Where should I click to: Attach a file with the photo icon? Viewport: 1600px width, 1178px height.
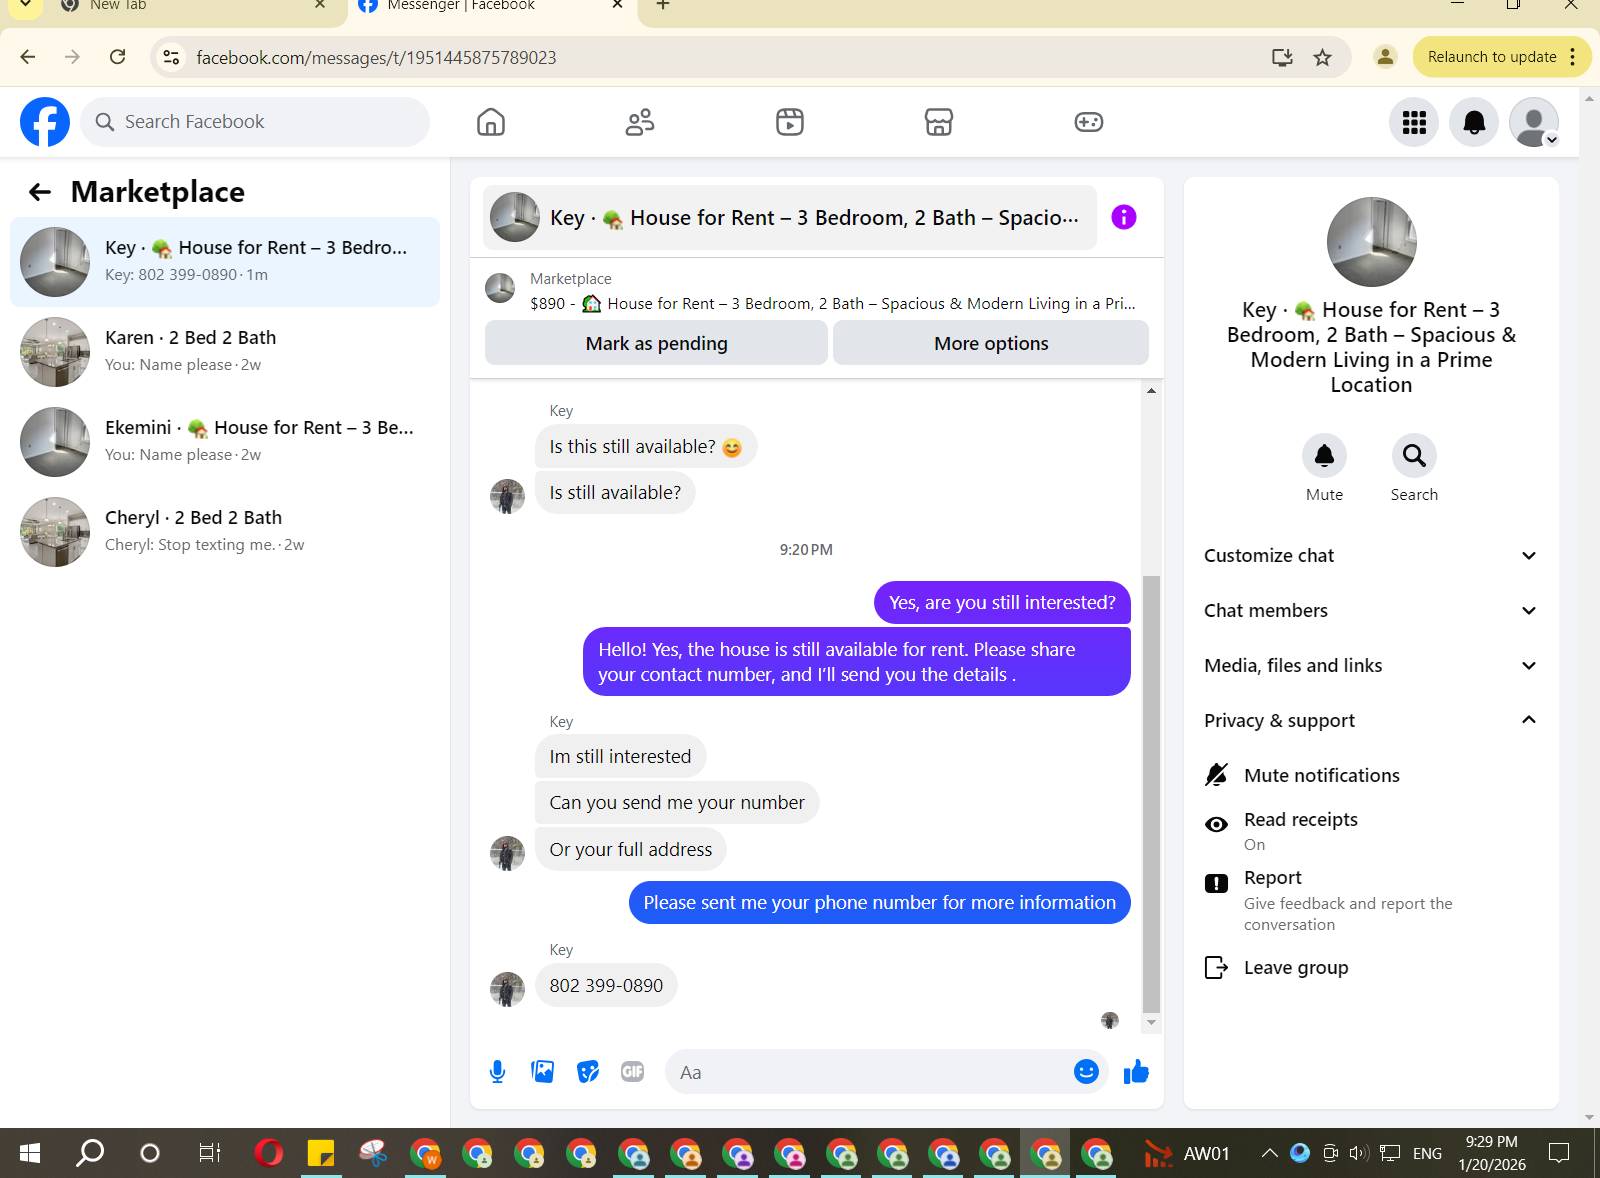pyautogui.click(x=543, y=1072)
